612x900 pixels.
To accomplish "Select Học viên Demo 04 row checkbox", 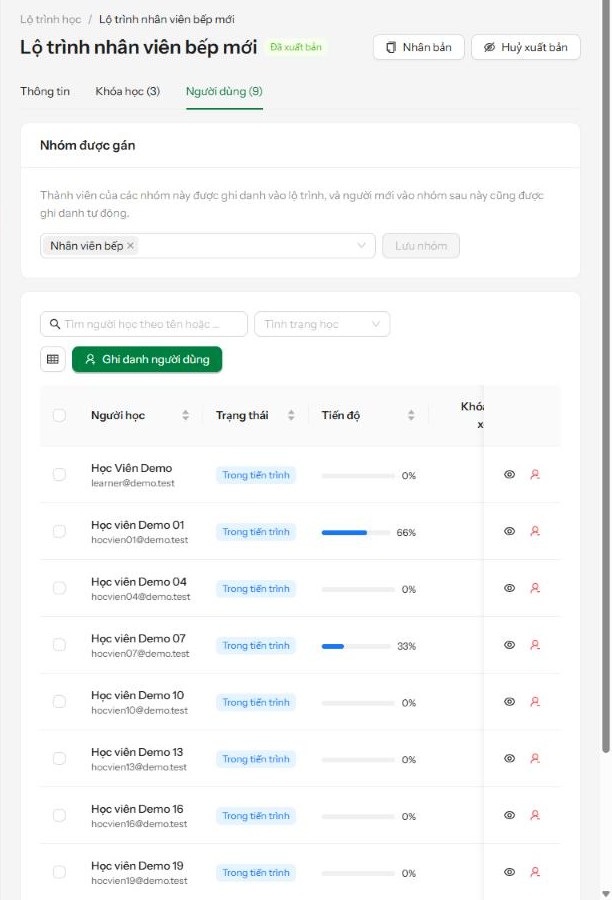I will [x=59, y=588].
